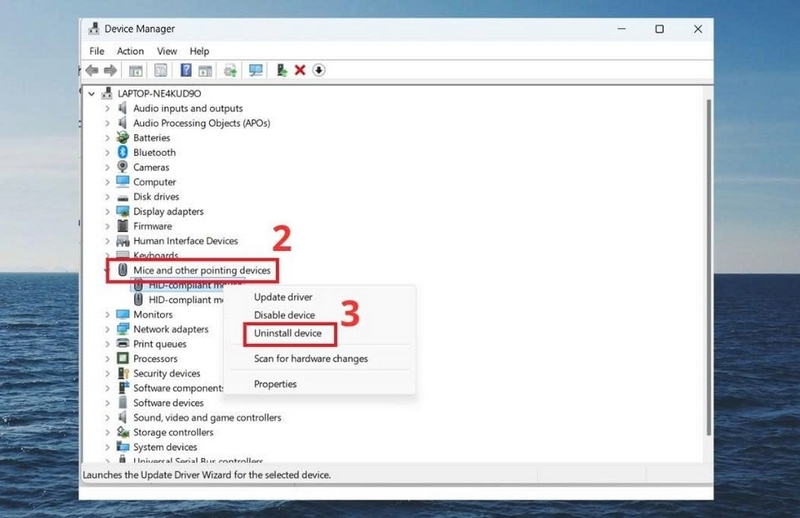
Task: Click the Bluetooth category icon
Action: [122, 152]
